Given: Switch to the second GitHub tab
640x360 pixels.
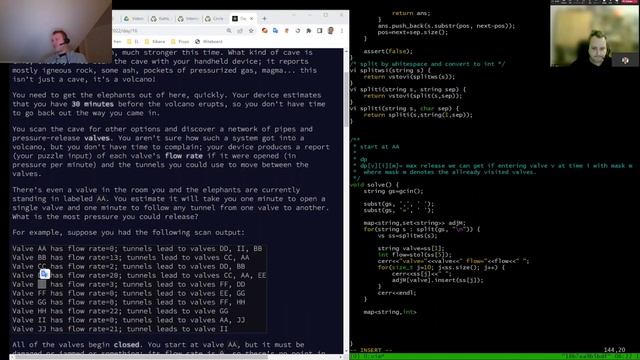Looking at the screenshot, I should tap(160, 19).
